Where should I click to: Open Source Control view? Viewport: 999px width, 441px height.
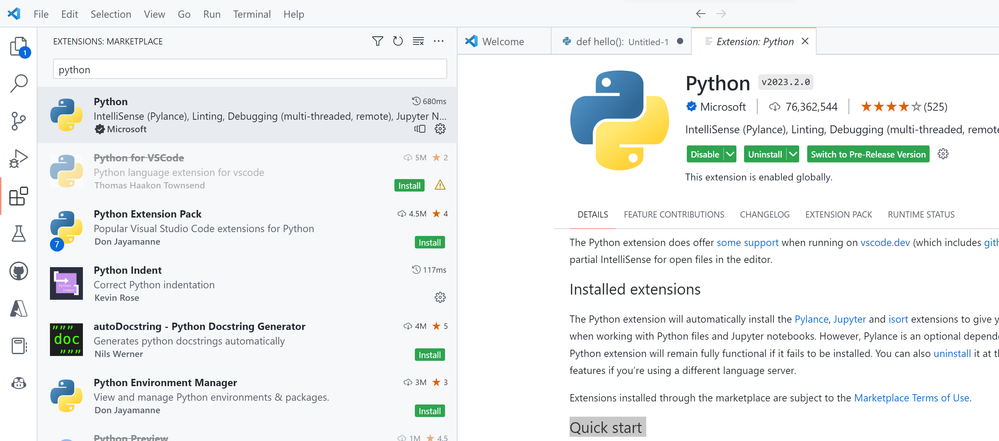18,120
